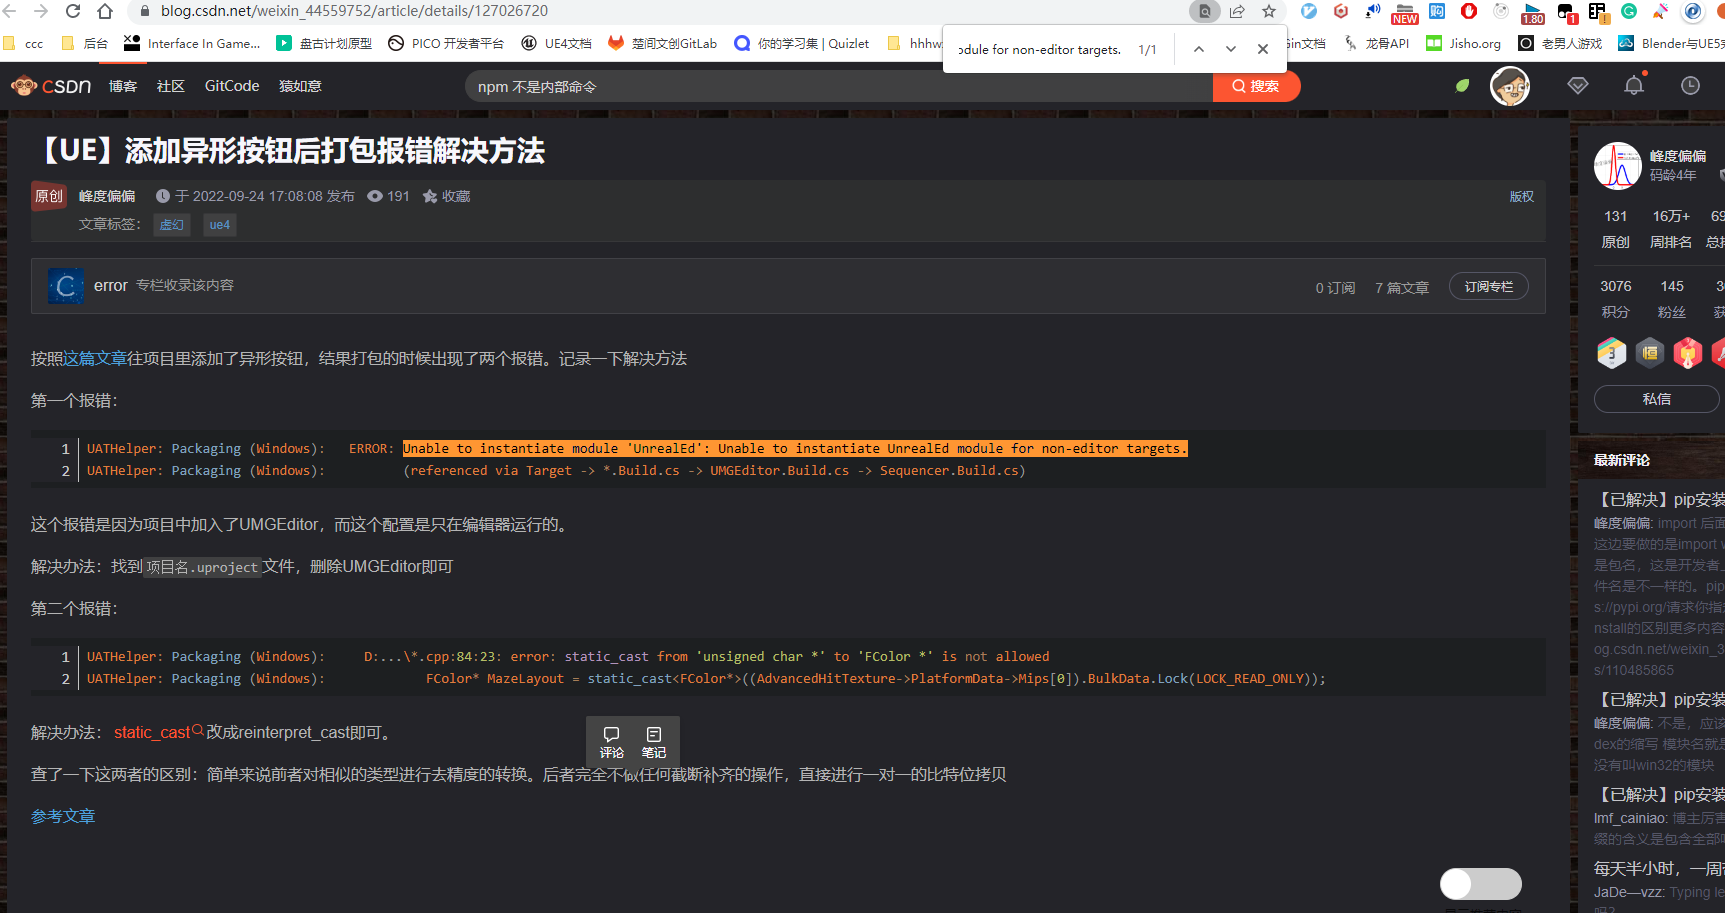Go to next find result

tap(1231, 49)
